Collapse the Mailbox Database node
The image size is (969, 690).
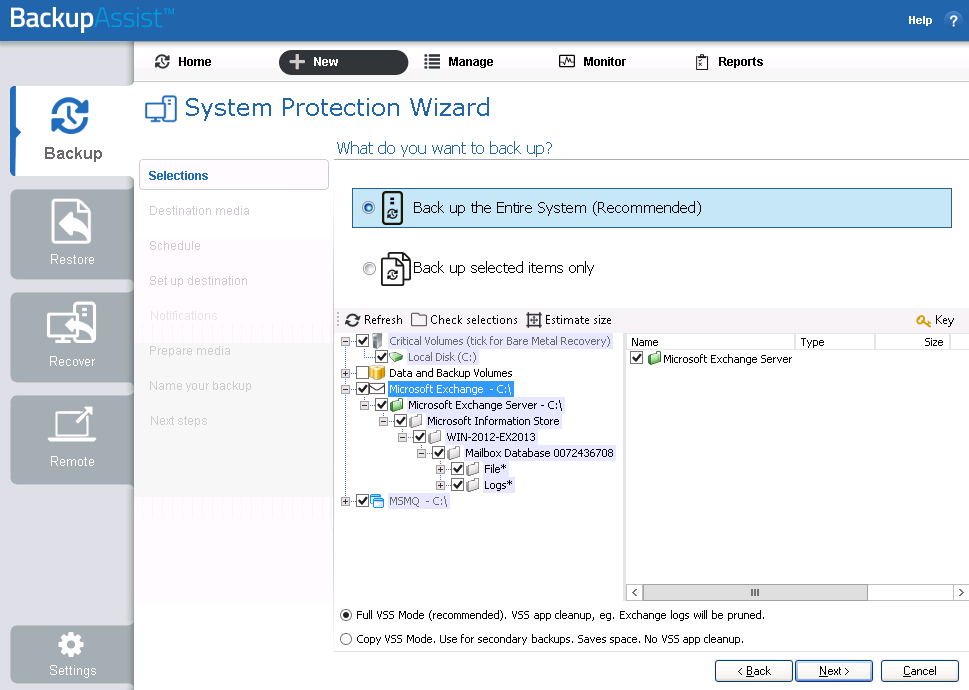pos(421,453)
